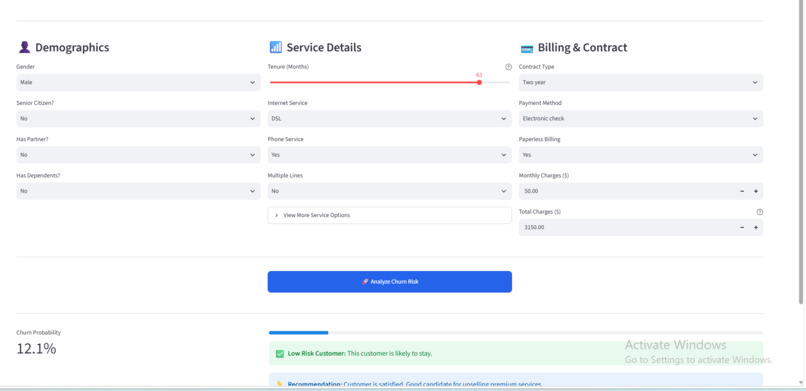This screenshot has height=391, width=806.
Task: Open the Payment Method dropdown showing Electronic check
Action: (641, 119)
